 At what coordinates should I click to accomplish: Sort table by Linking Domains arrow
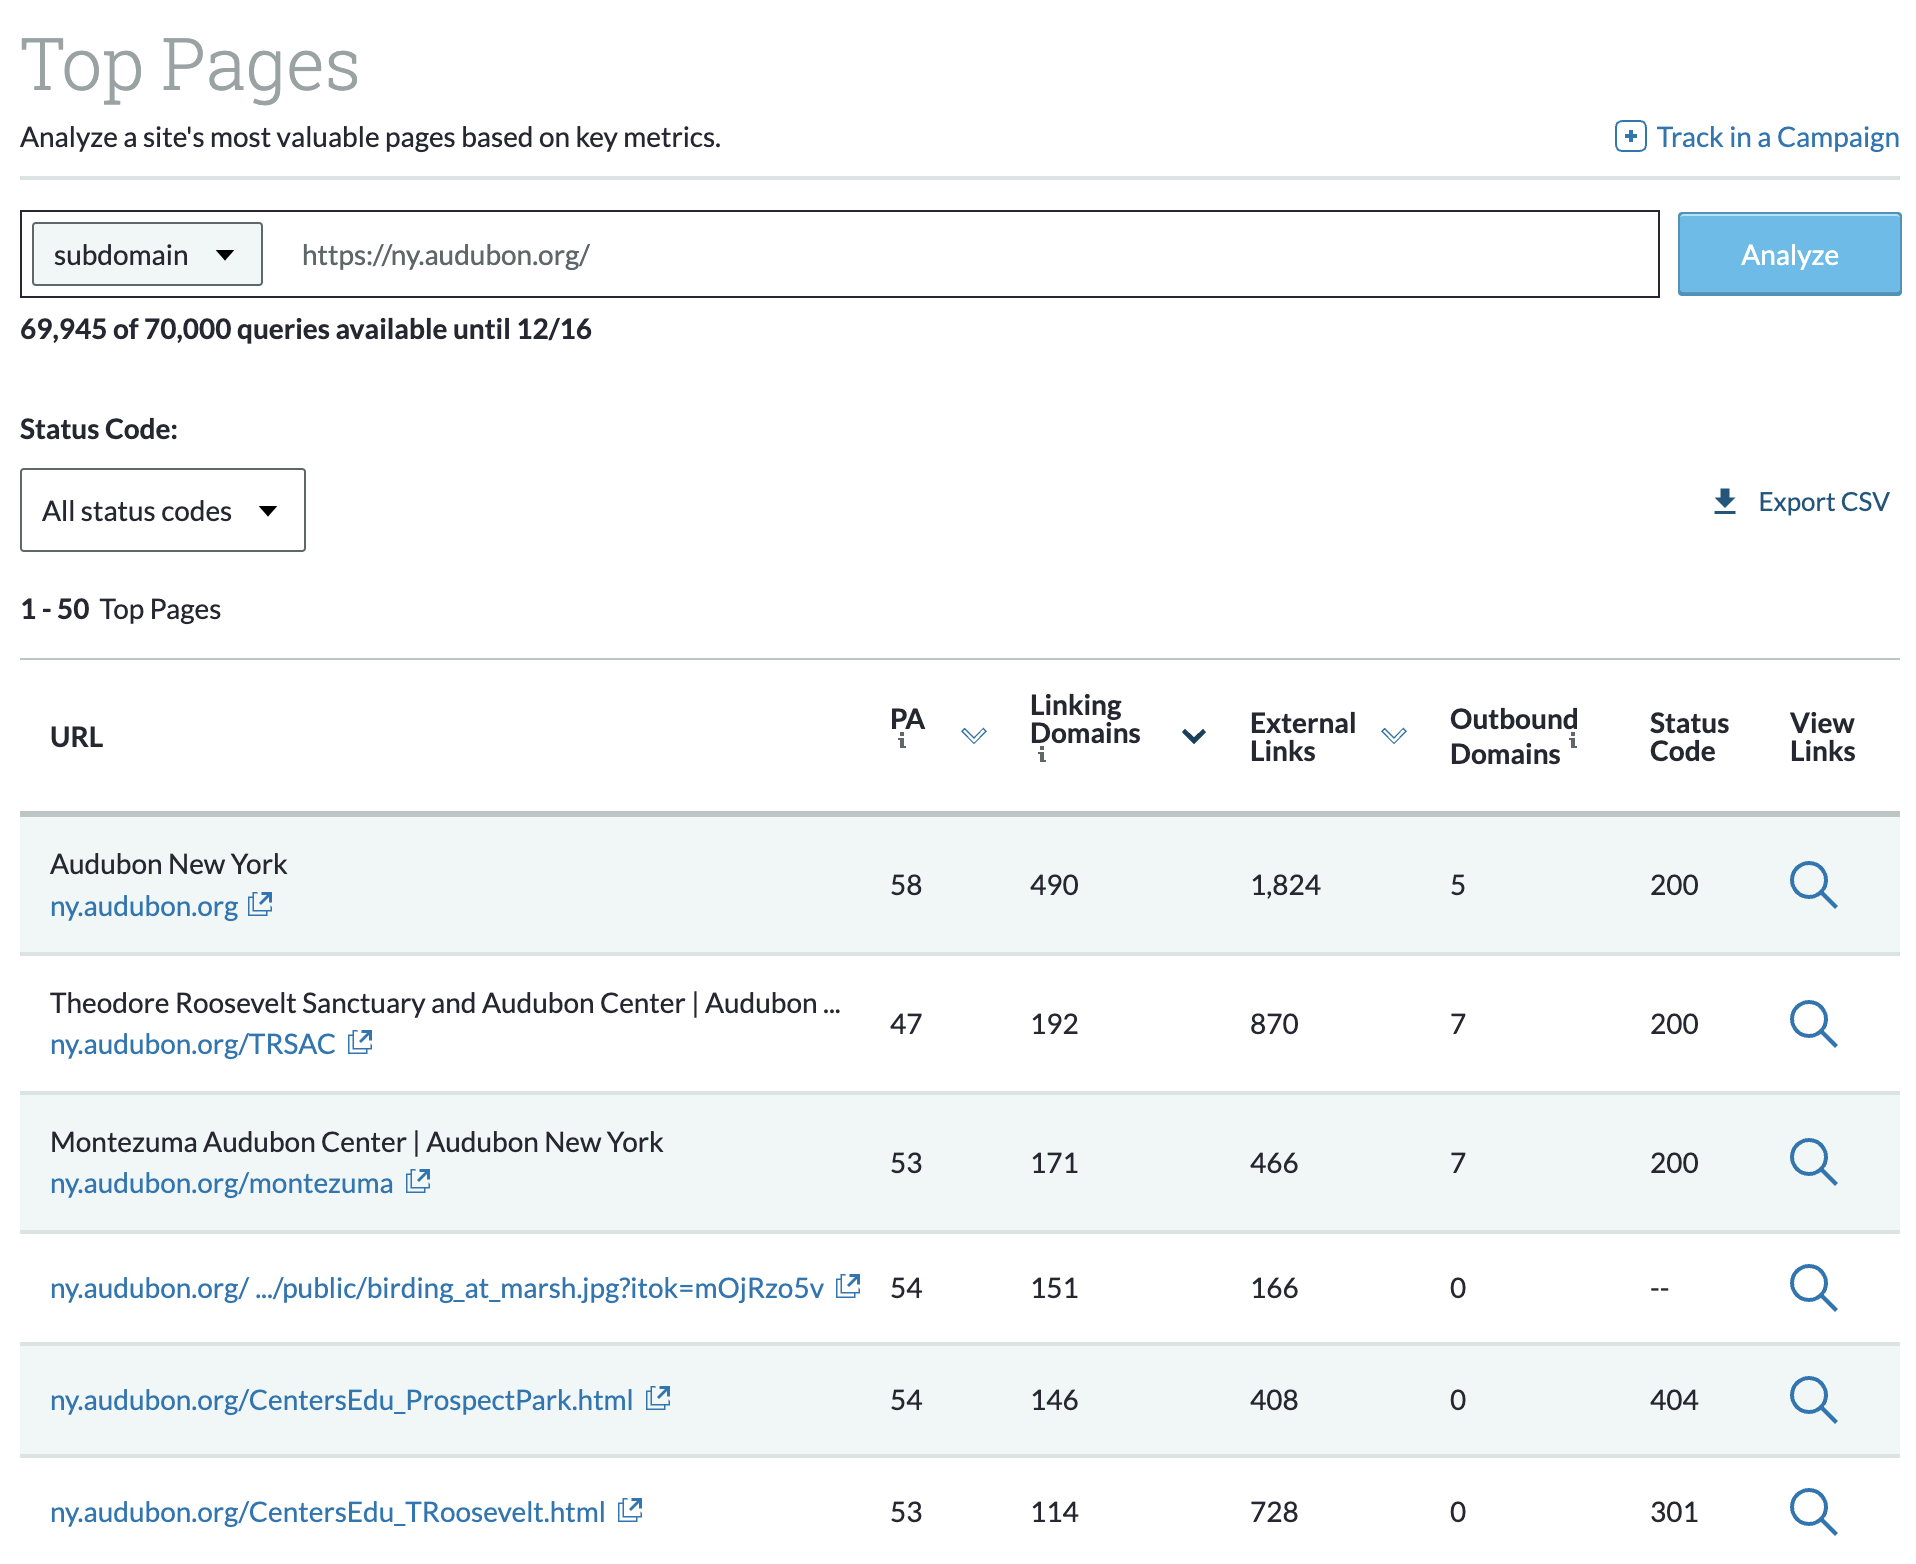point(1193,737)
